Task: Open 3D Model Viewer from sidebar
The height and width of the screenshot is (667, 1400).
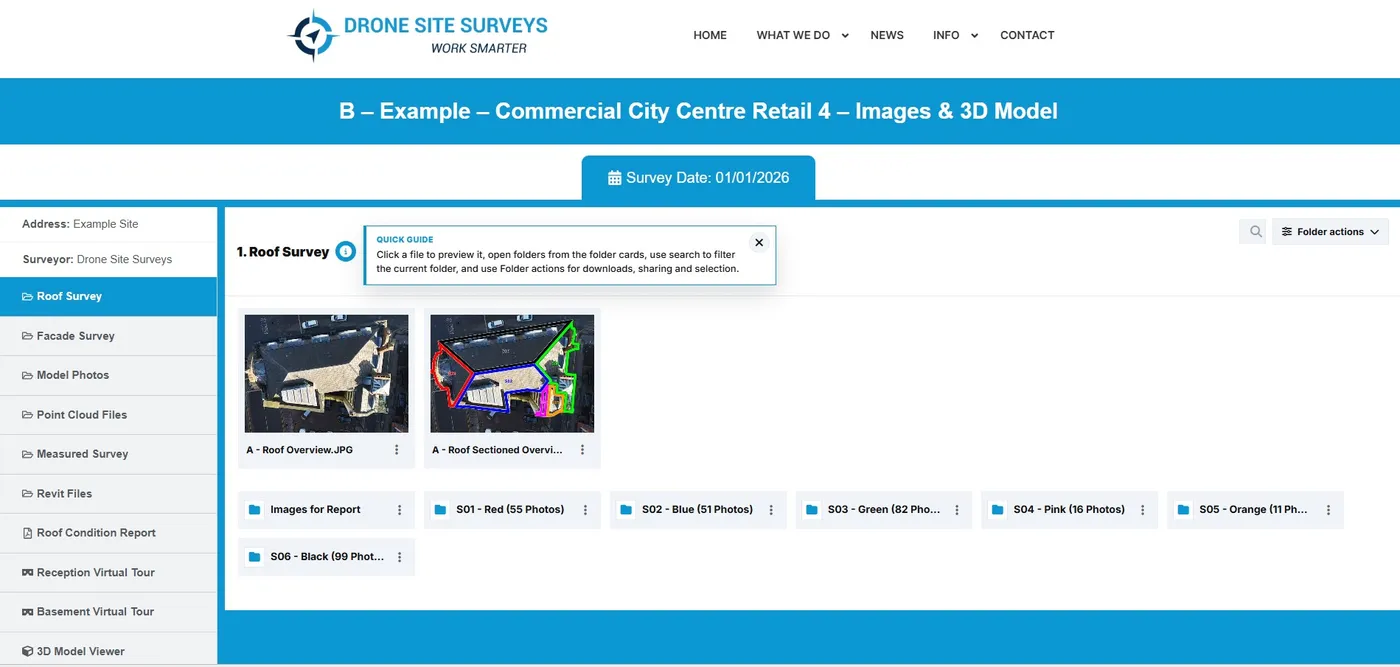Action: 108,651
